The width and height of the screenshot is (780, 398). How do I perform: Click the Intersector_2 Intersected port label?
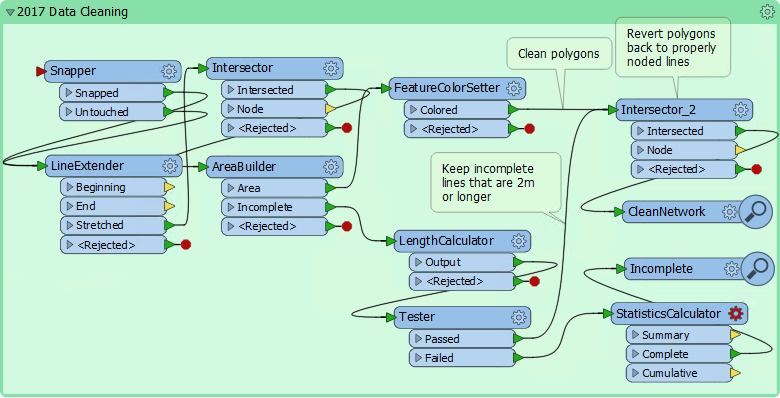coord(675,131)
